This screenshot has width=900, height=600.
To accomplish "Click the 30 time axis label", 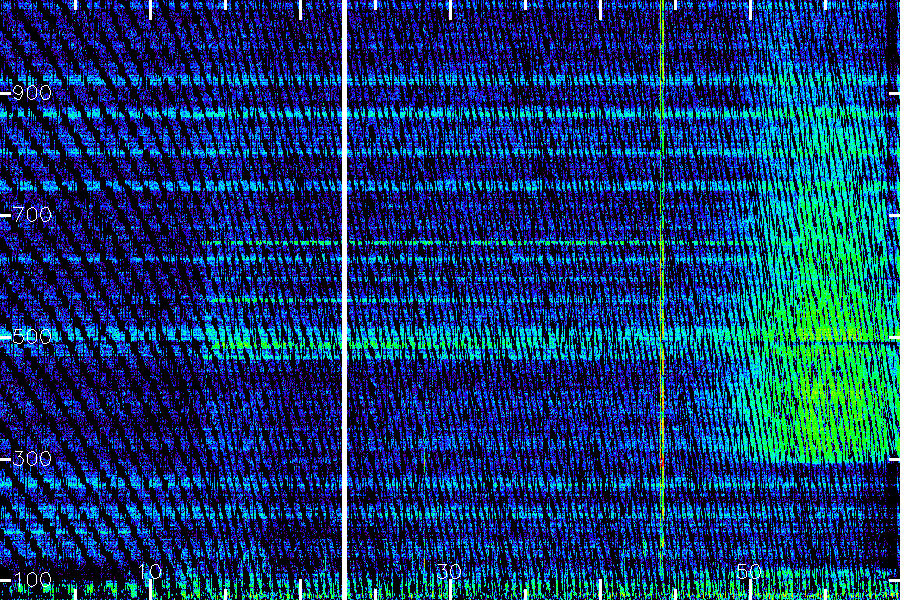I will (449, 571).
